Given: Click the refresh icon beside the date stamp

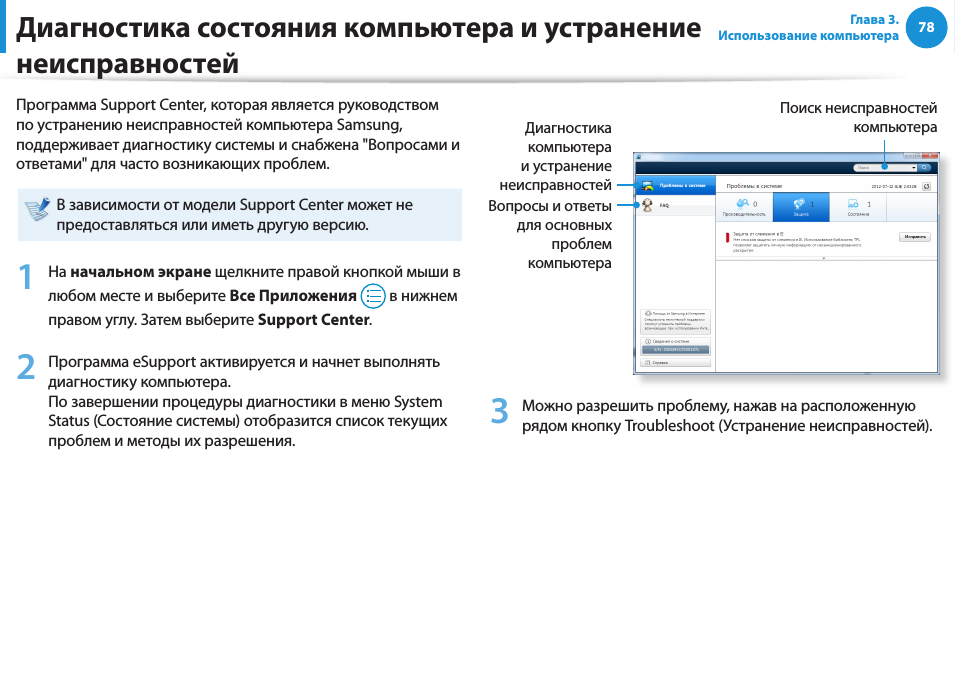Looking at the screenshot, I should [926, 186].
